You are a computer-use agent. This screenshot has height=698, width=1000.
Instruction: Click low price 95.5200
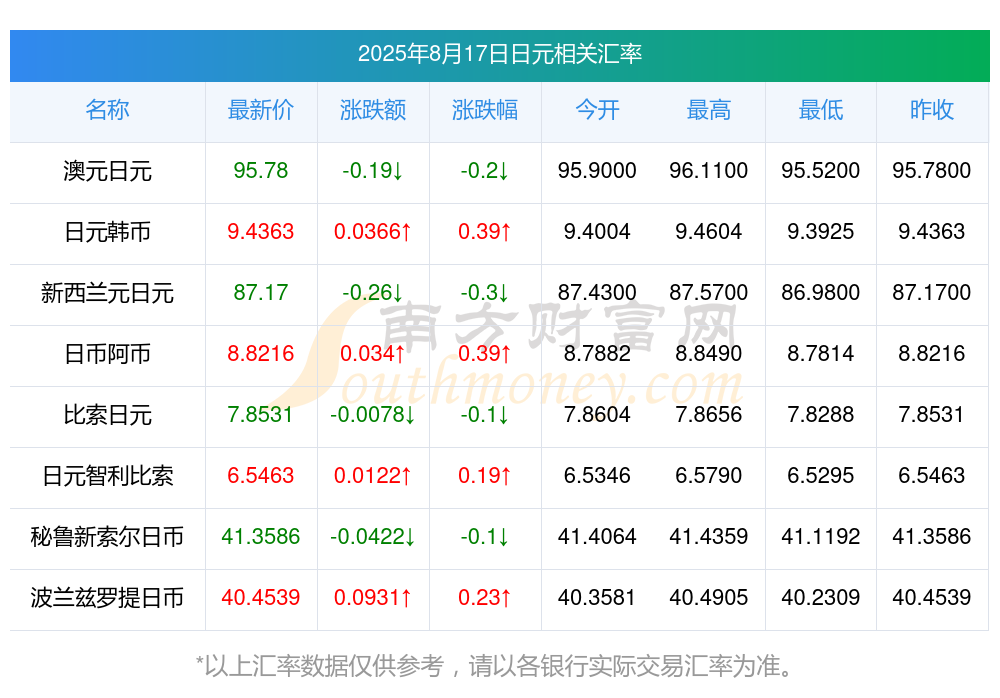point(821,171)
